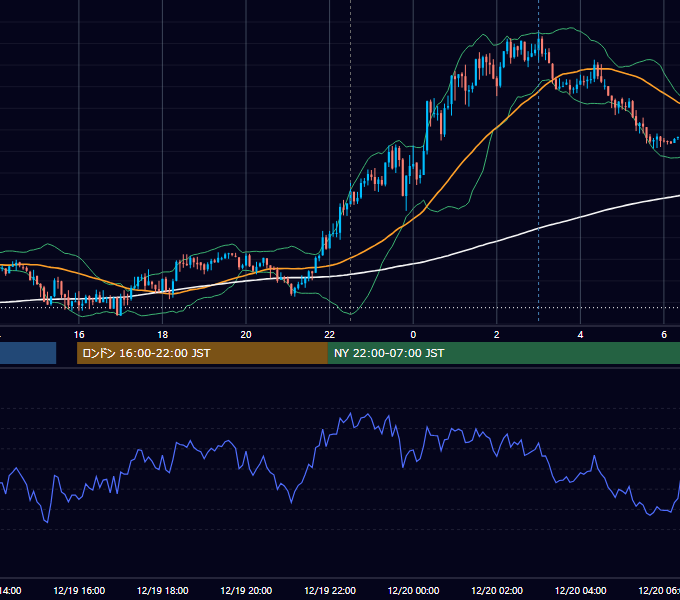680x600 pixels.
Task: Click the 12/20 04:00 date label
Action: 580,590
